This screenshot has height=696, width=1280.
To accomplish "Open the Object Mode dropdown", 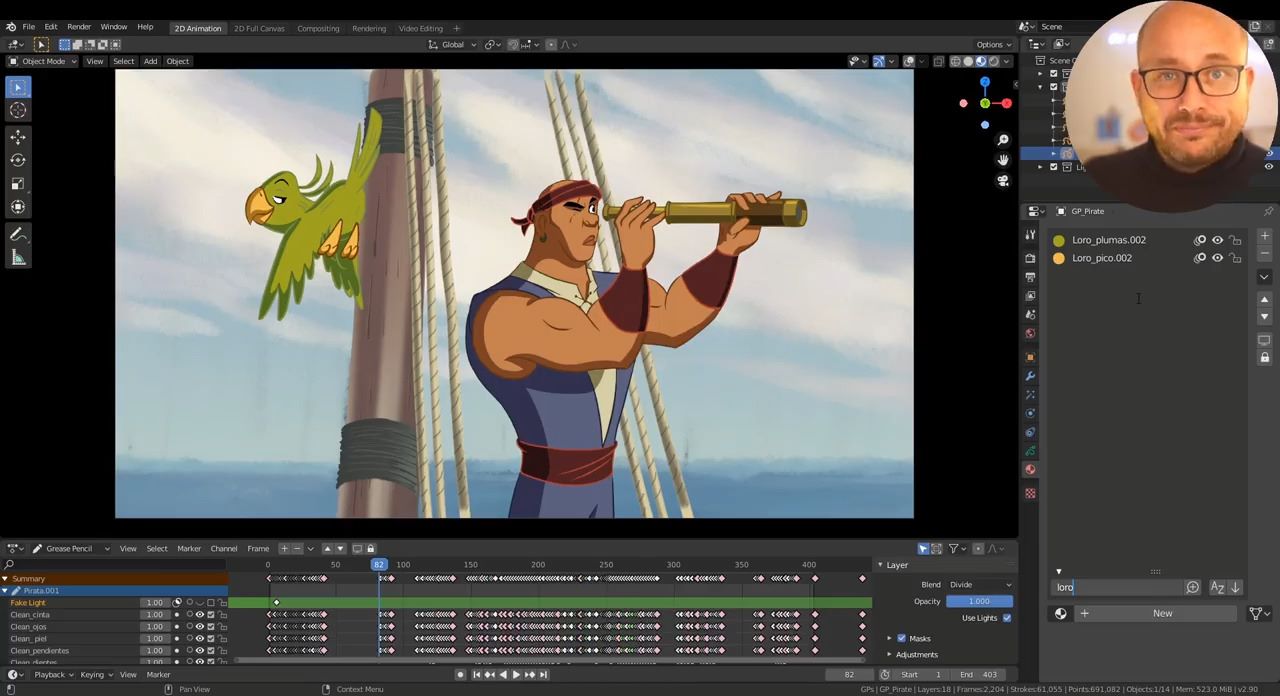I will coord(44,61).
